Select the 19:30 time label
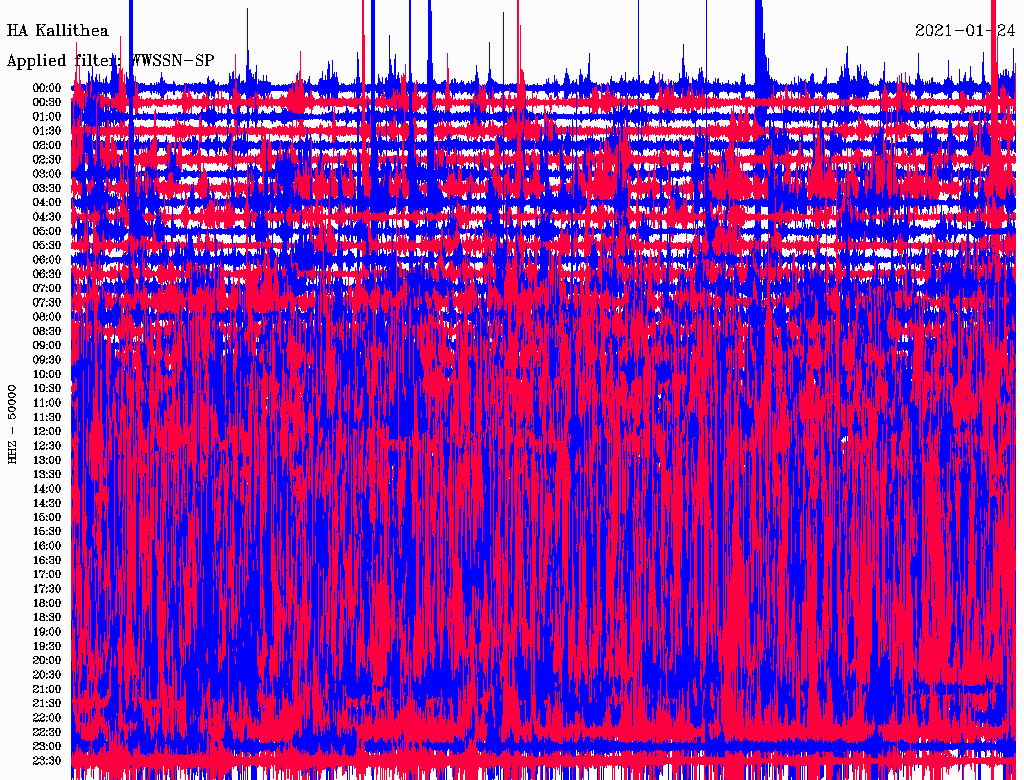This screenshot has width=1024, height=780. click(47, 646)
